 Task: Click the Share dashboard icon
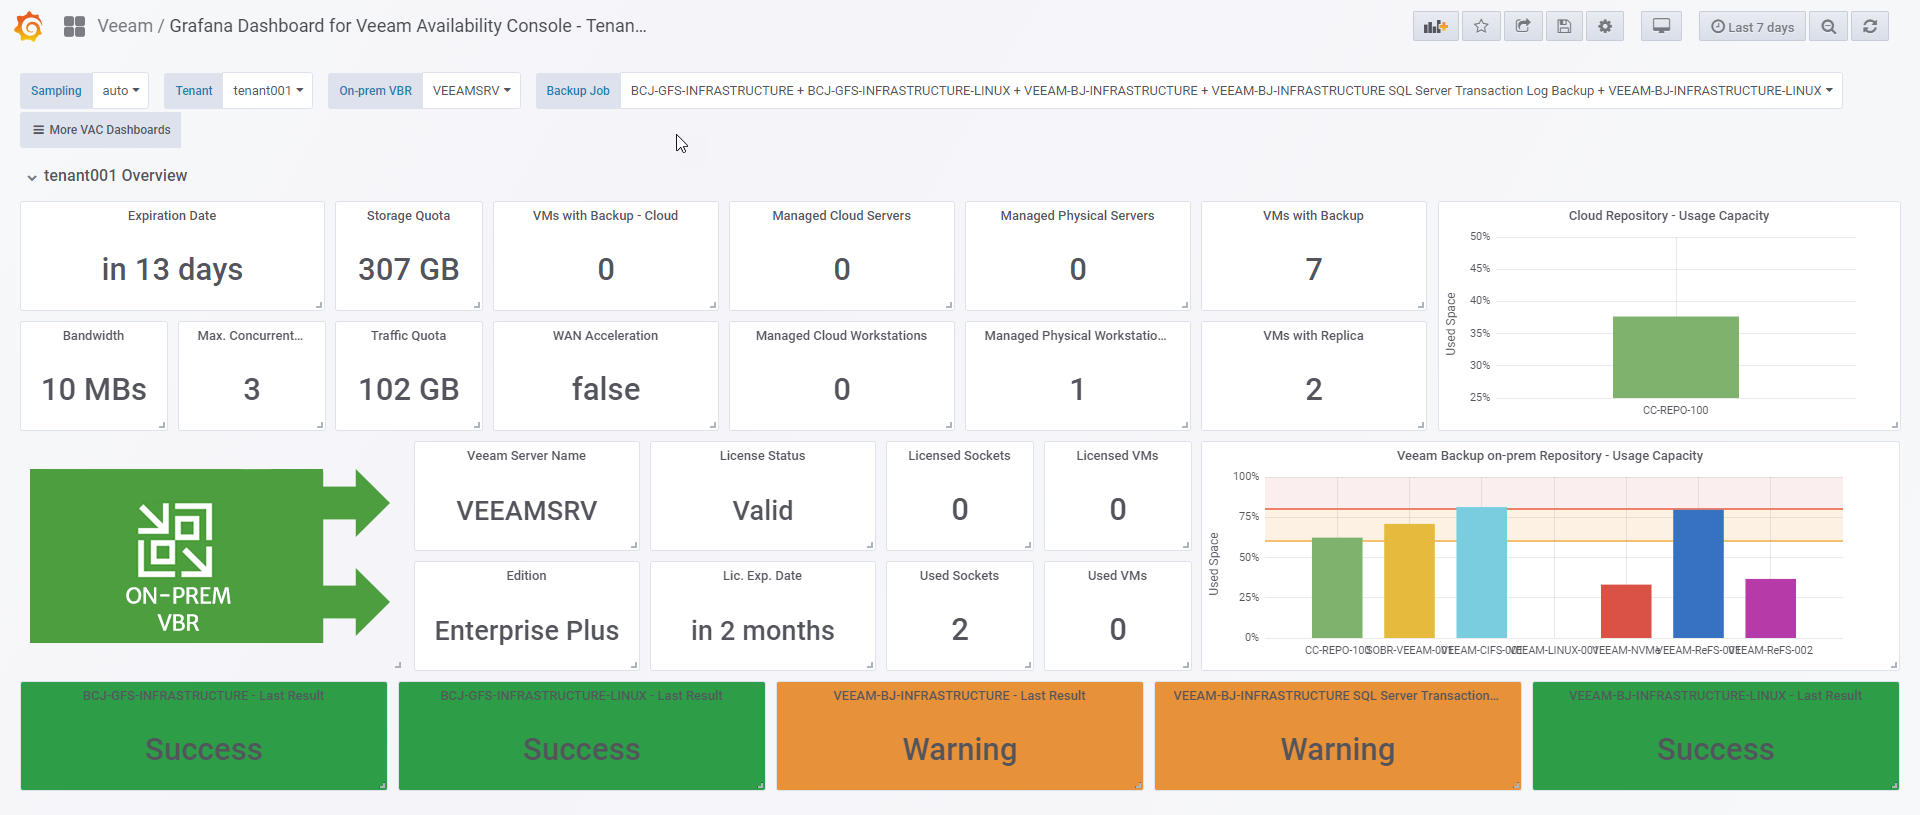coord(1523,27)
